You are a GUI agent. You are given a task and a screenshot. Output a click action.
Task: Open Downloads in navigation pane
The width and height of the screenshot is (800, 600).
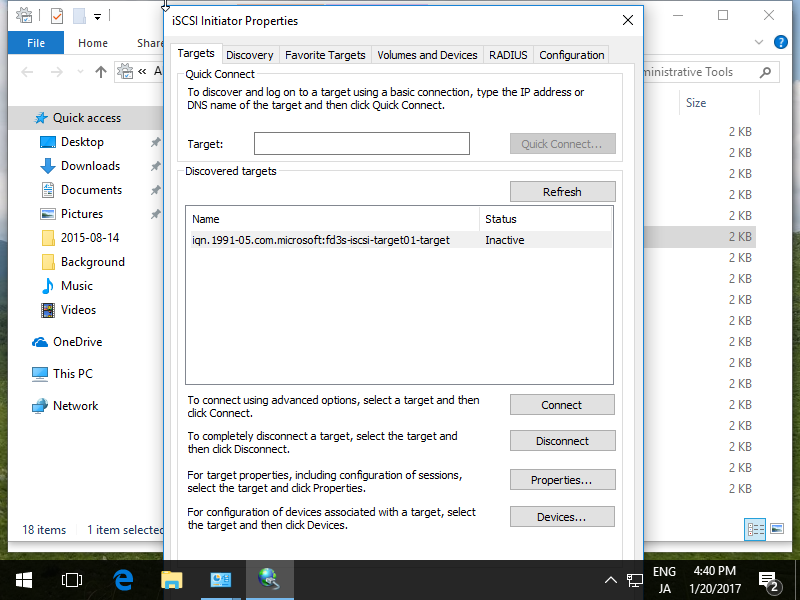coord(90,166)
